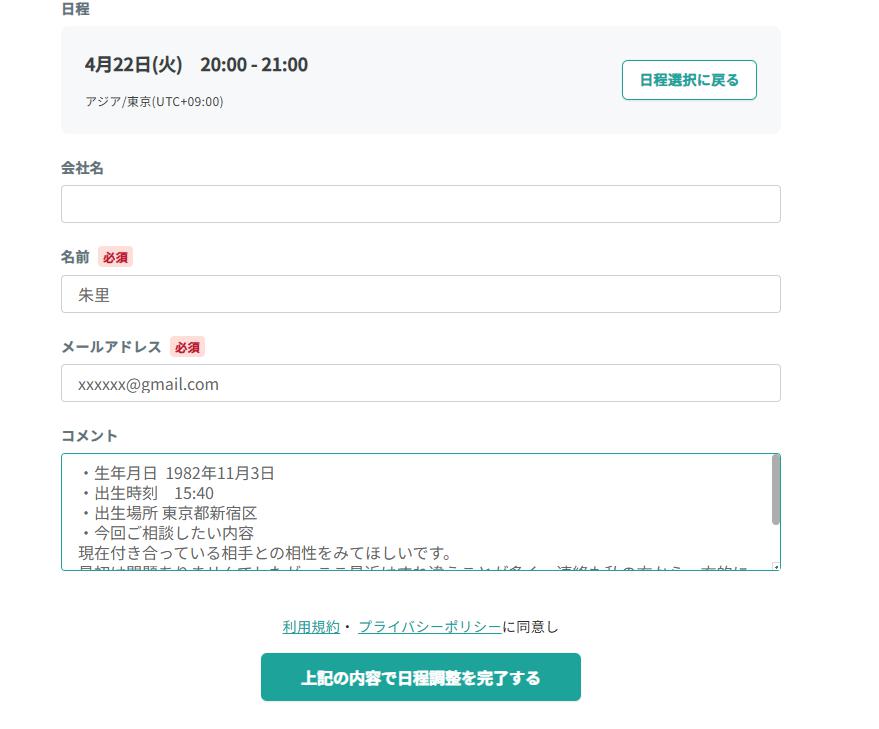This screenshot has height=729, width=879.
Task: Click the 名前 field containing 朱里
Action: [420, 294]
